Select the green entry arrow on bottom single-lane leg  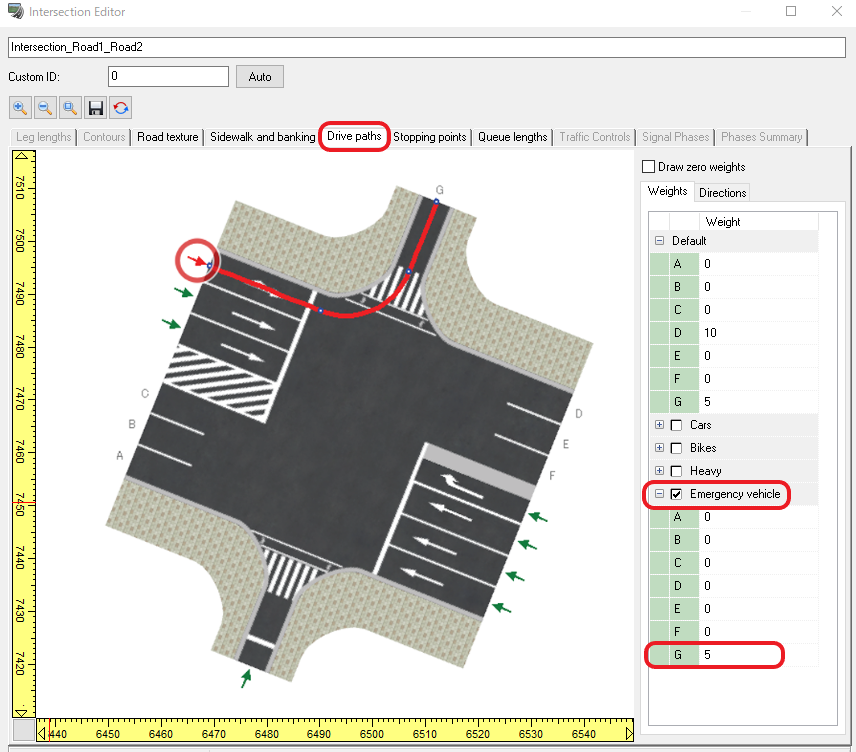point(246,678)
